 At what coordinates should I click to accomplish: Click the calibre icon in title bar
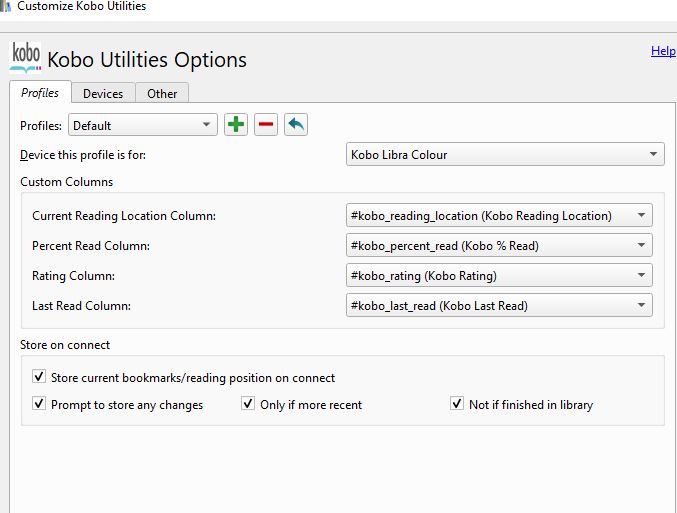coord(6,6)
